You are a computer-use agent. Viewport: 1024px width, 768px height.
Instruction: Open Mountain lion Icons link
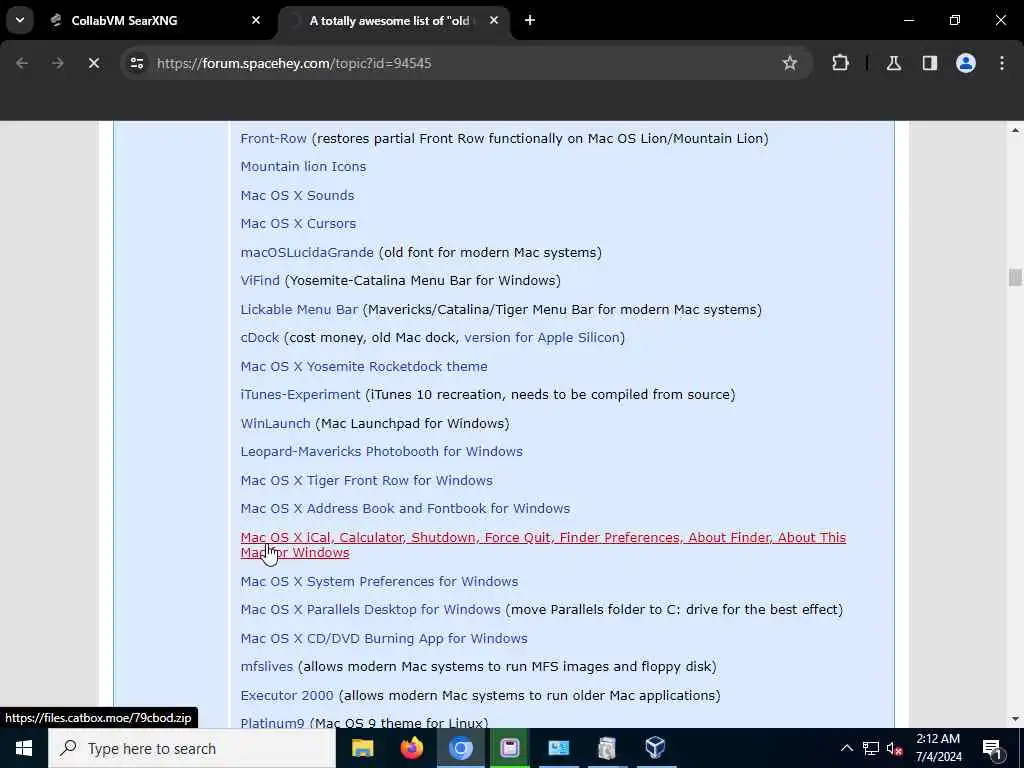(303, 167)
